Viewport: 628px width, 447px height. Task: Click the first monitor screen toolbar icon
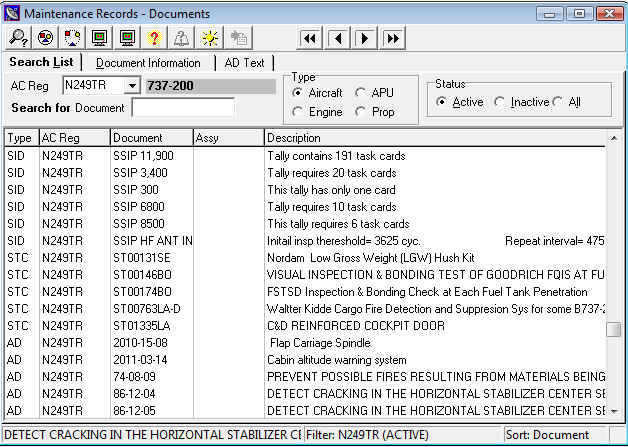click(100, 38)
